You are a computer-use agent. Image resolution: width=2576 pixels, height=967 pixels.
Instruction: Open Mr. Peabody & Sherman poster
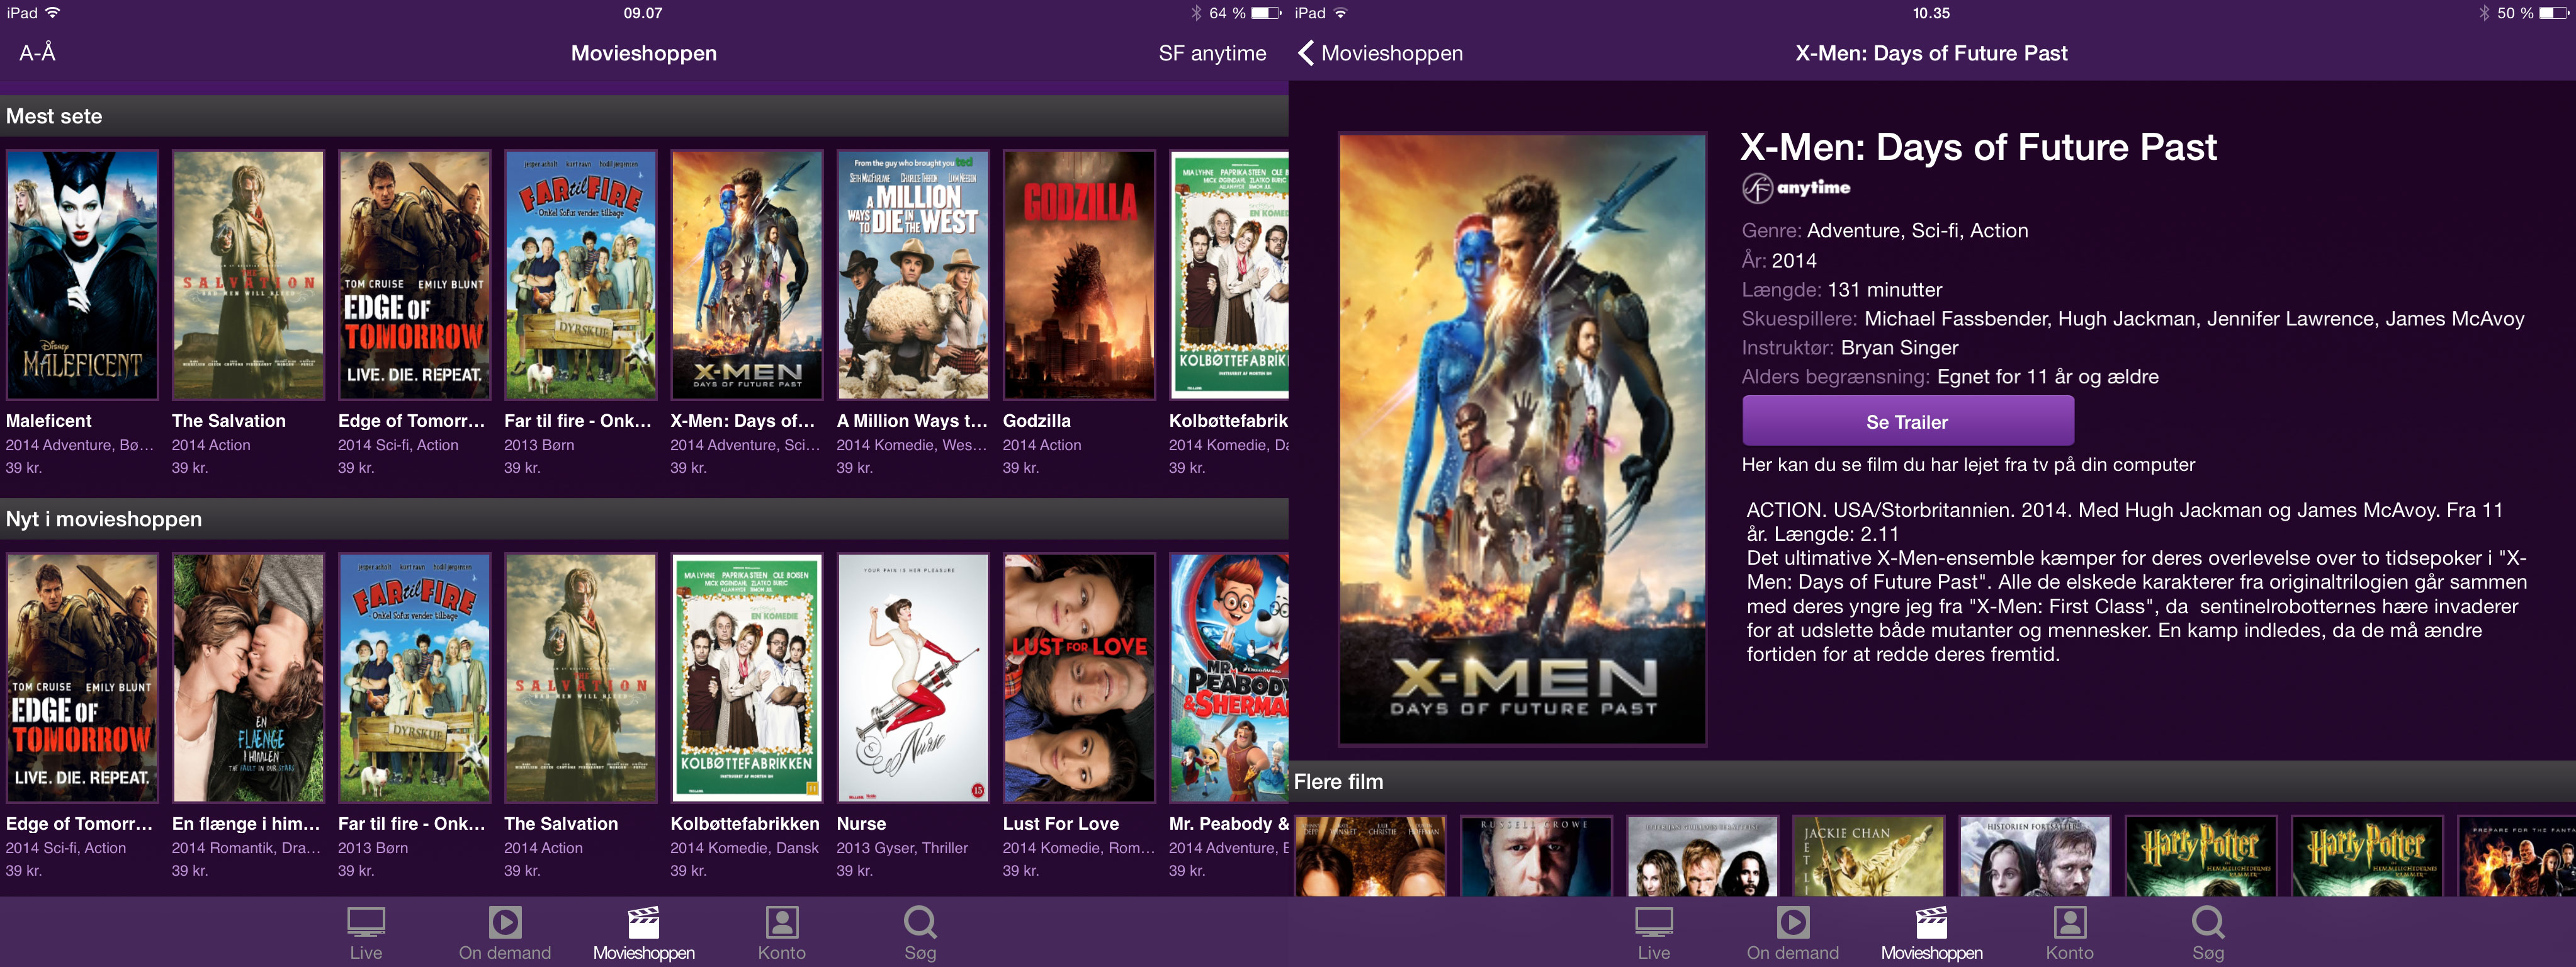pos(1229,678)
